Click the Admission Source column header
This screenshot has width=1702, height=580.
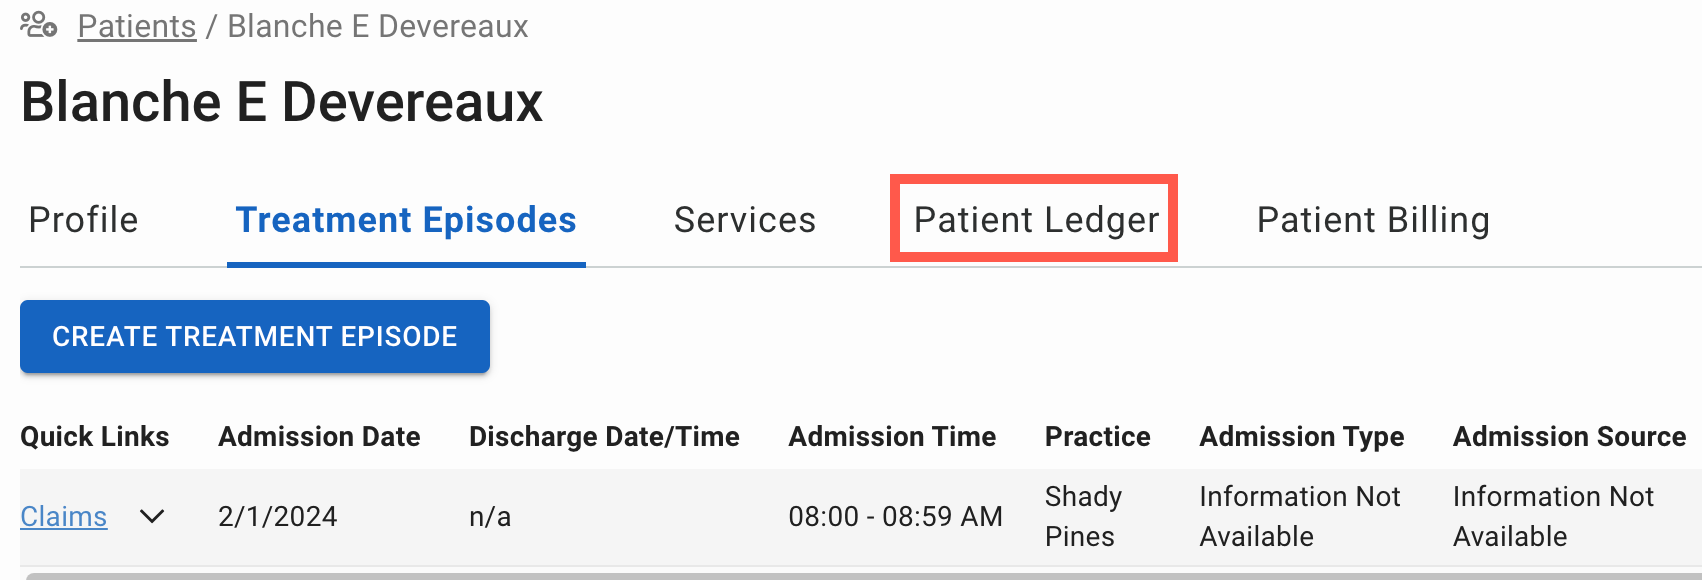click(x=1567, y=436)
